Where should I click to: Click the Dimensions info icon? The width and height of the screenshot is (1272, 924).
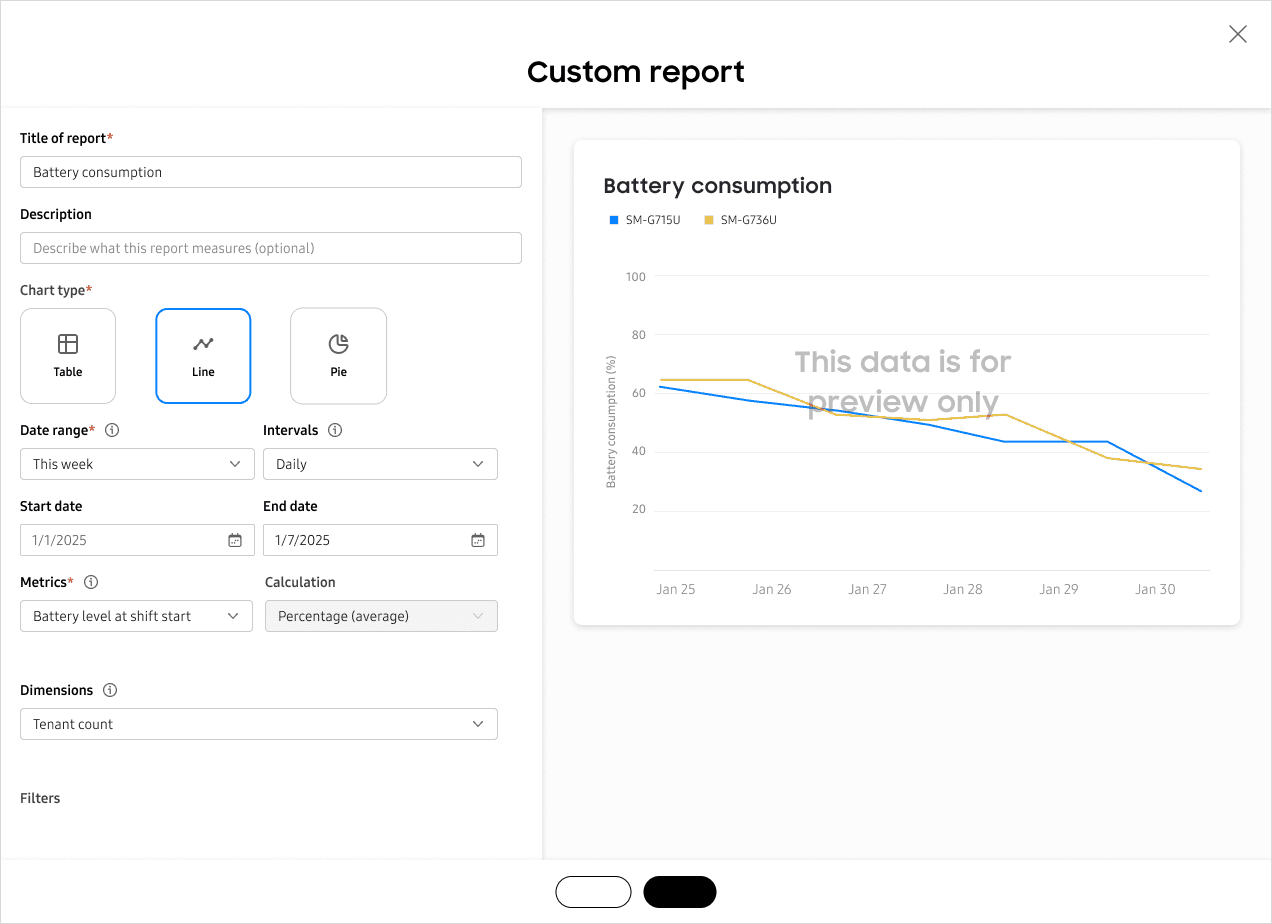pos(110,690)
